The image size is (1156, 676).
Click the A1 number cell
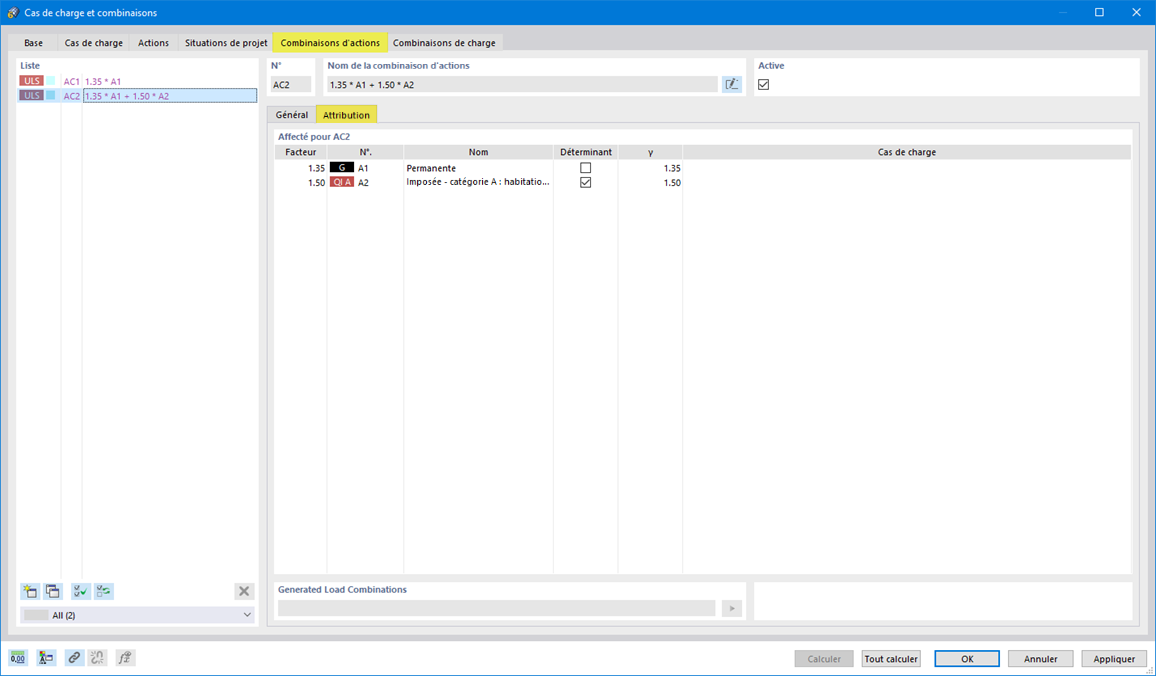363,168
